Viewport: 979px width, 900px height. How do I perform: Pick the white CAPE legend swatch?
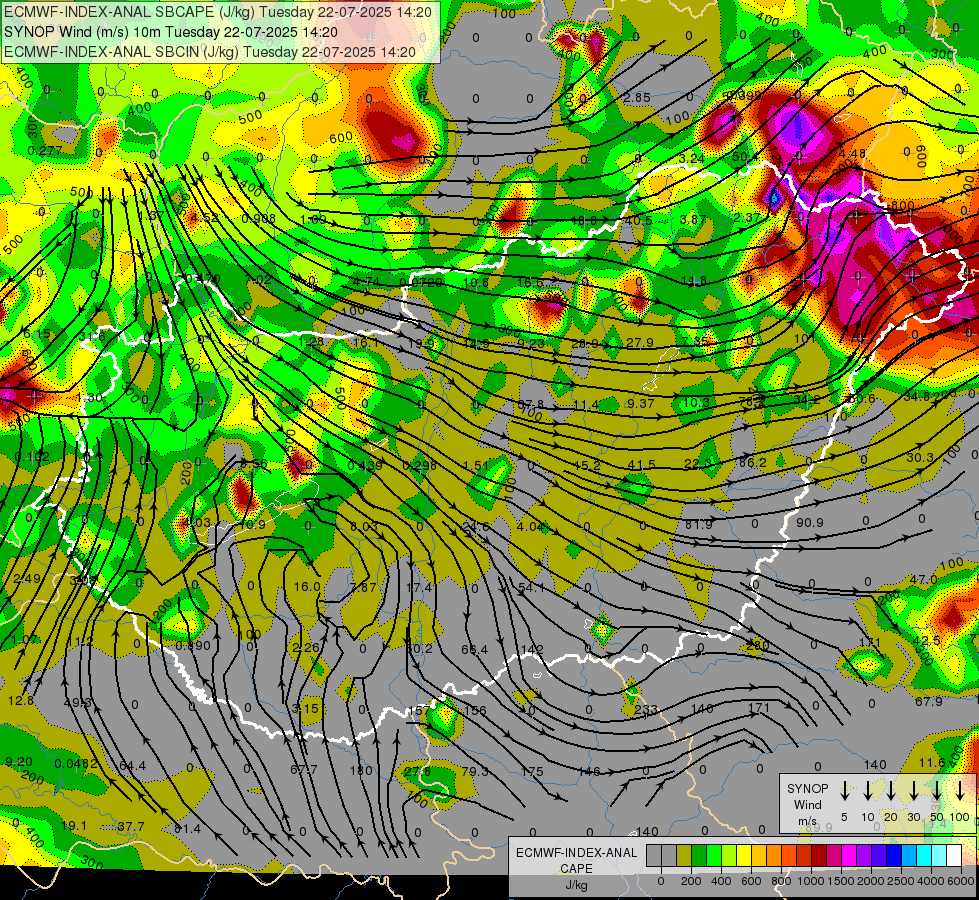[954, 856]
